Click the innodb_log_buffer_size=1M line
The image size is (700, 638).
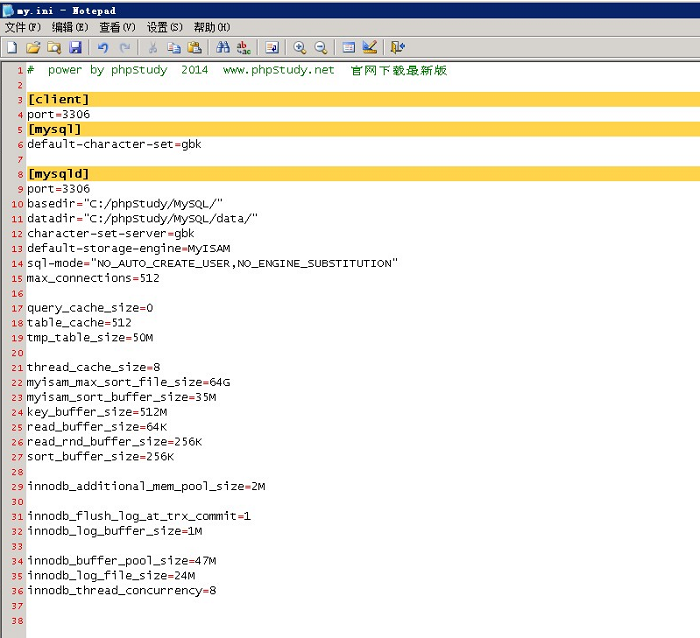pyautogui.click(x=114, y=531)
